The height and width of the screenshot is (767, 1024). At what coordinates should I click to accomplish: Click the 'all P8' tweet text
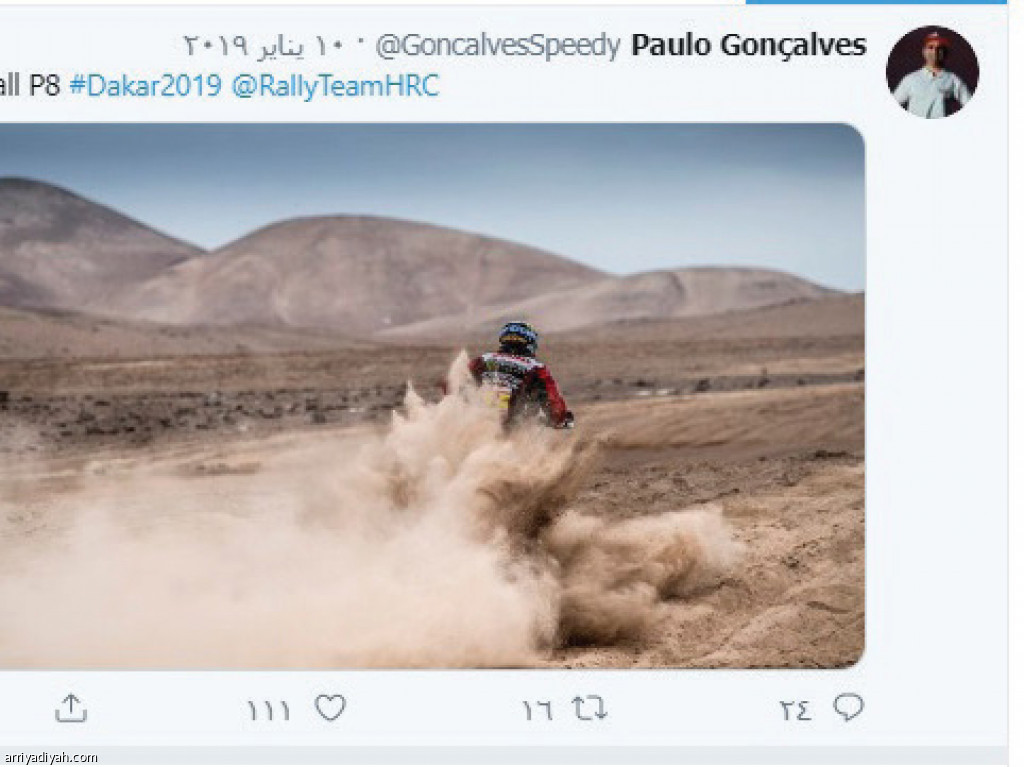tap(30, 86)
